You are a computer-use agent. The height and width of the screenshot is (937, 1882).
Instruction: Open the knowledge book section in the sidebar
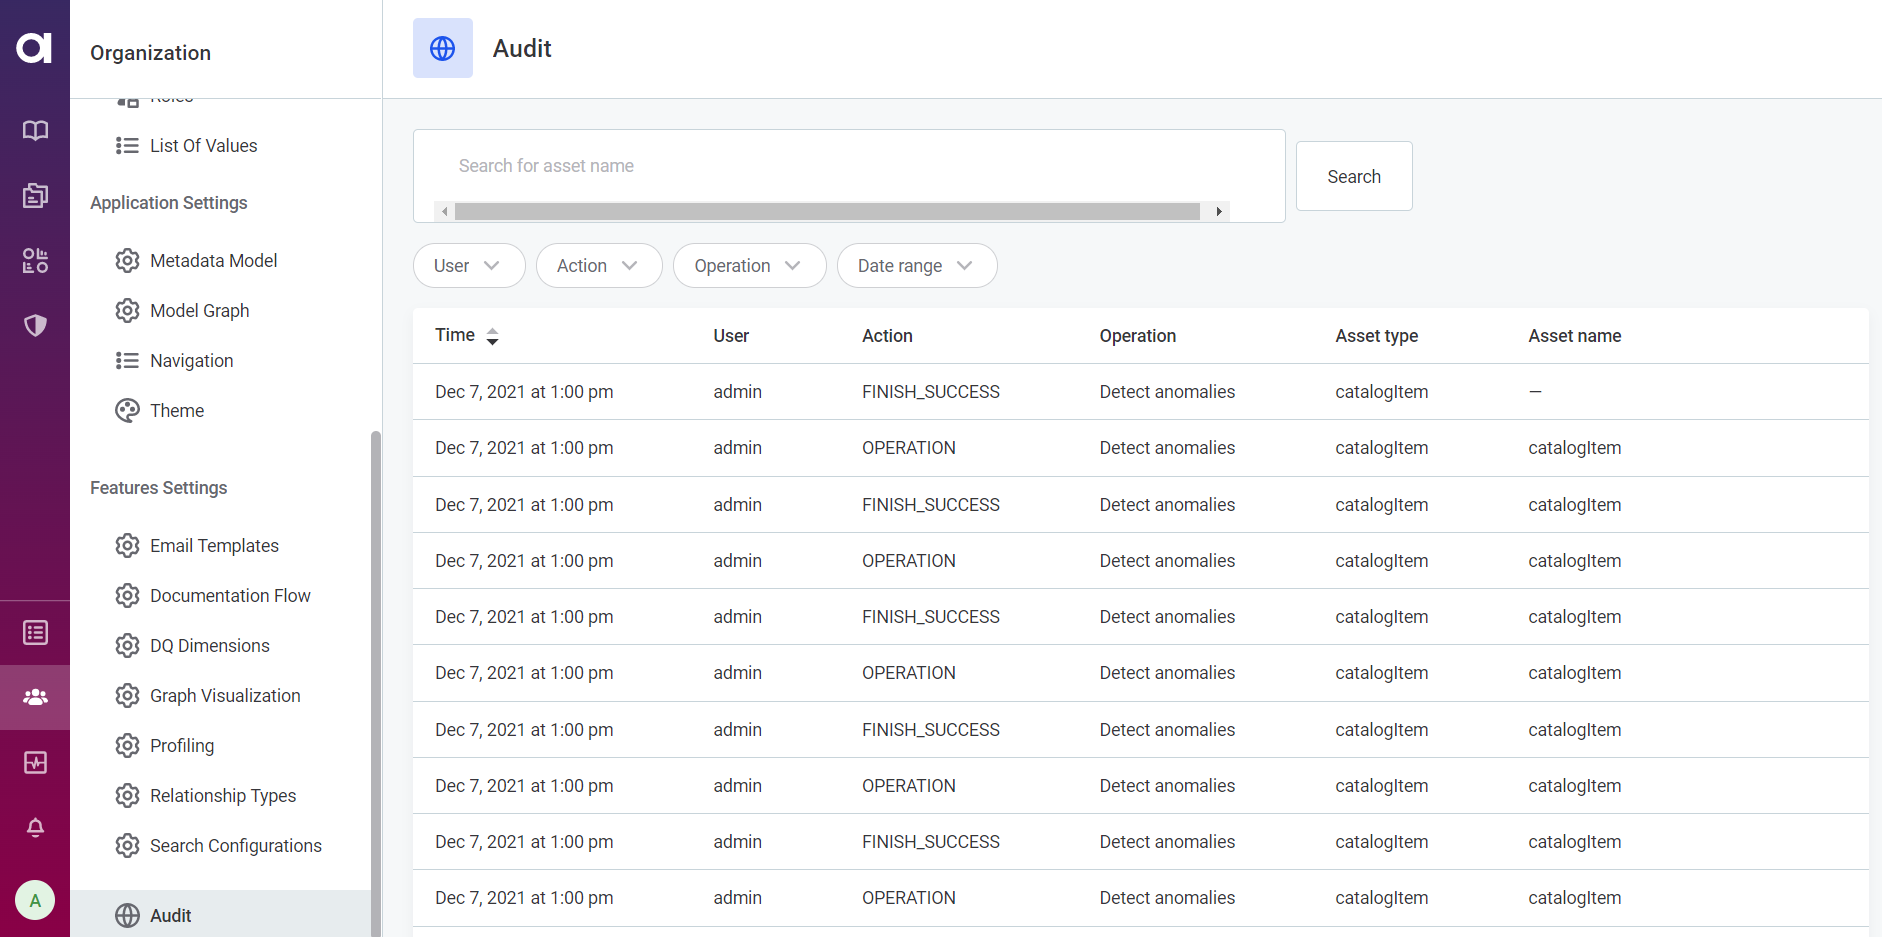(x=35, y=130)
